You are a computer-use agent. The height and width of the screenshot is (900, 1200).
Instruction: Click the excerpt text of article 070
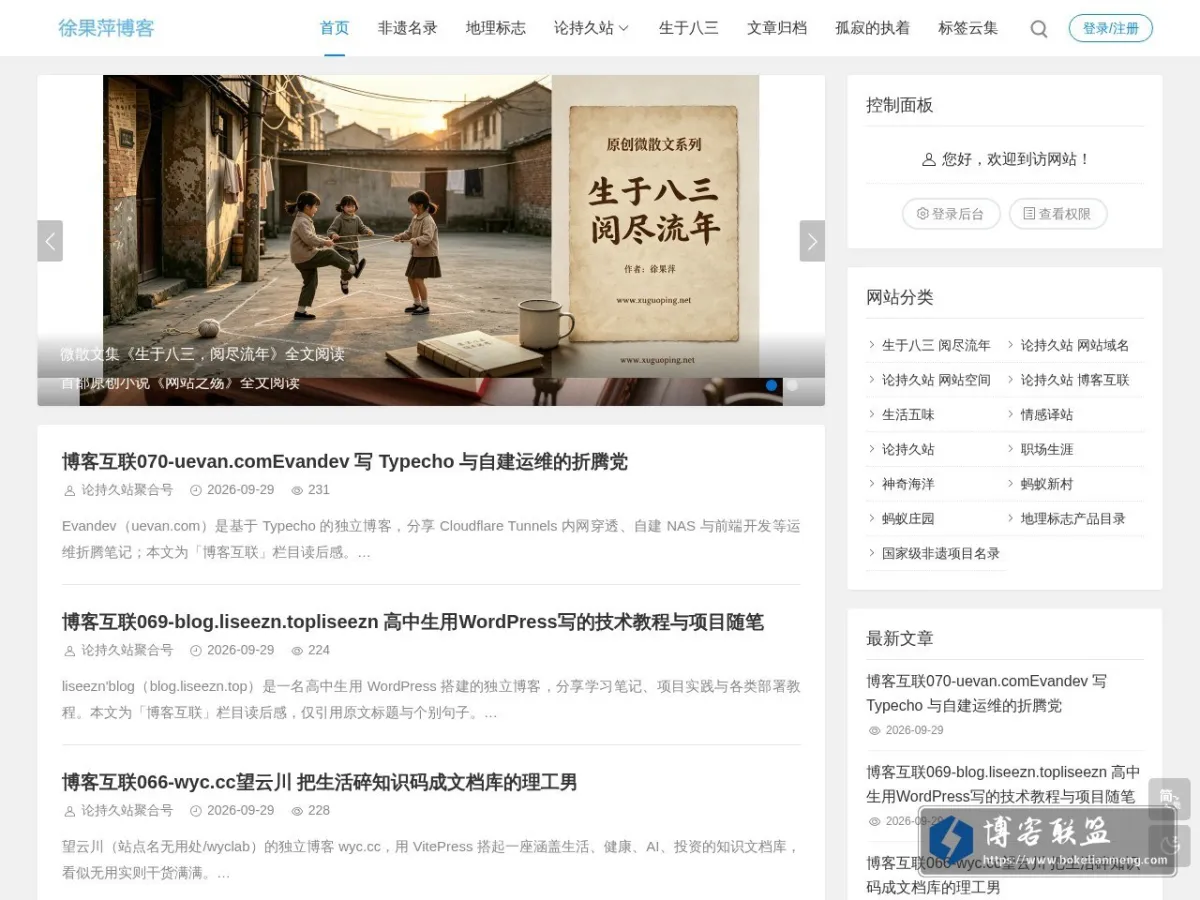pos(431,539)
